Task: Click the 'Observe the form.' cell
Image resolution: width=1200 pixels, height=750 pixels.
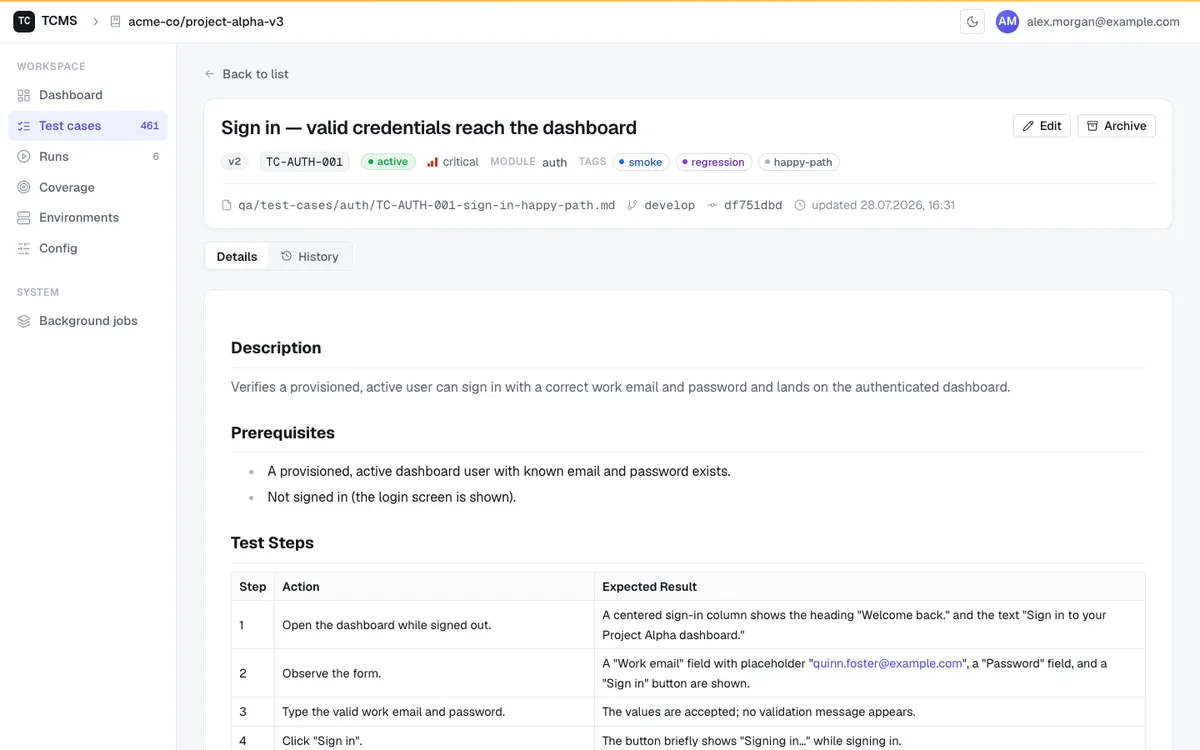Action: point(433,673)
